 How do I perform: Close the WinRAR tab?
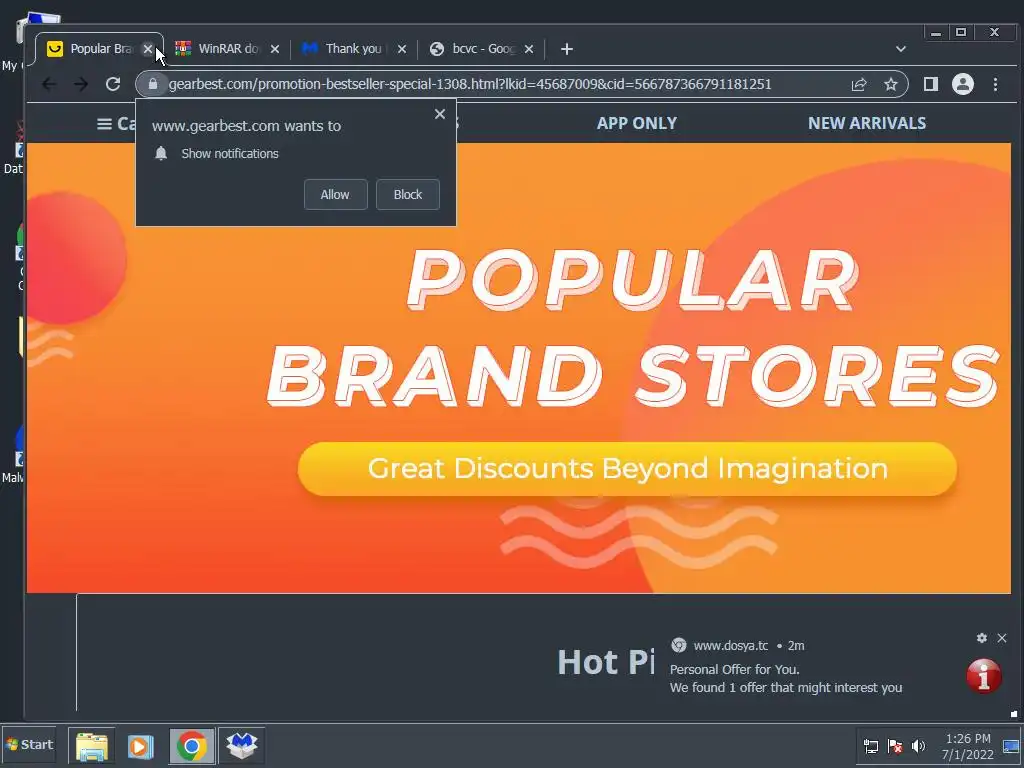(275, 49)
